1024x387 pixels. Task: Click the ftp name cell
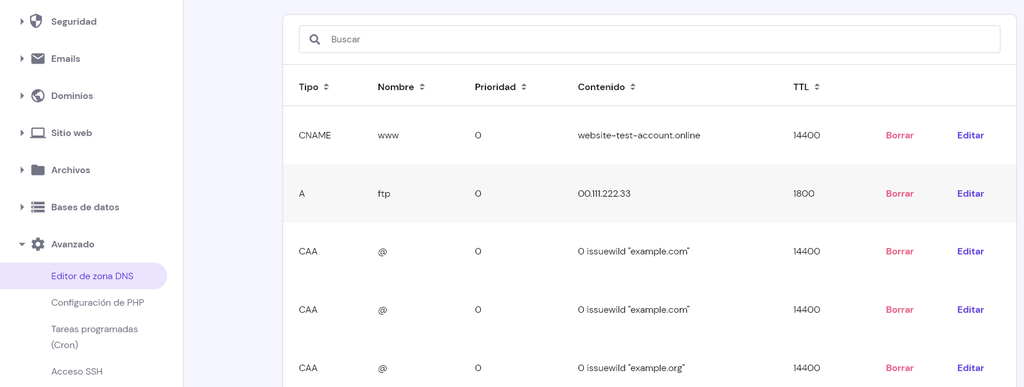click(x=384, y=194)
